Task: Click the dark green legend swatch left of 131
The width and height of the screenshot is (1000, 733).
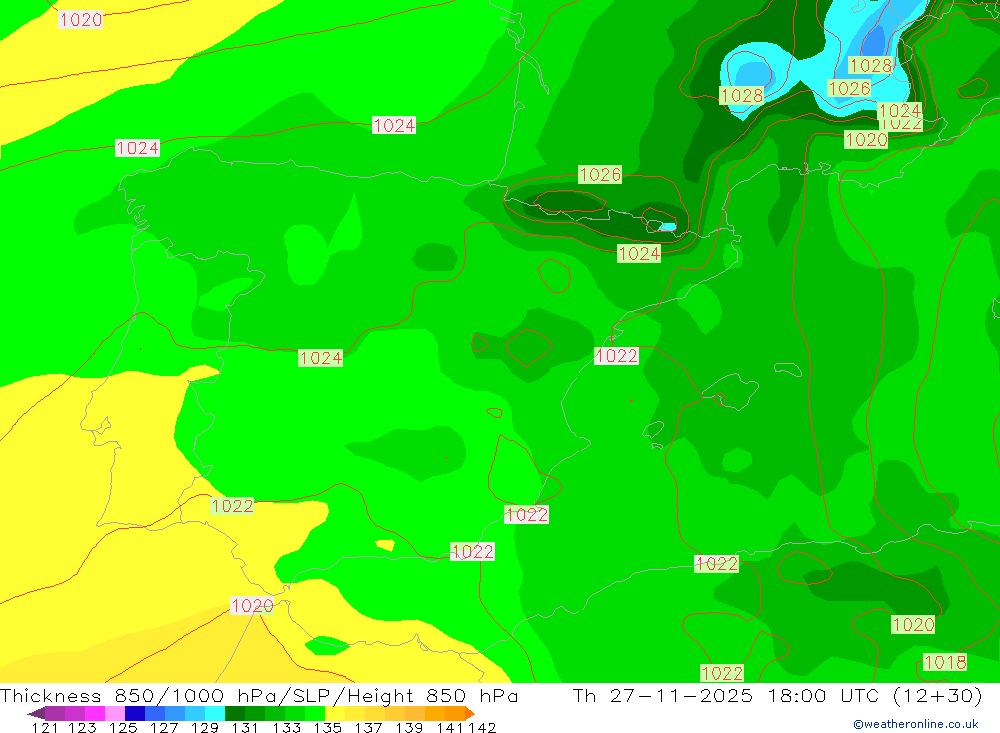Action: 235,713
